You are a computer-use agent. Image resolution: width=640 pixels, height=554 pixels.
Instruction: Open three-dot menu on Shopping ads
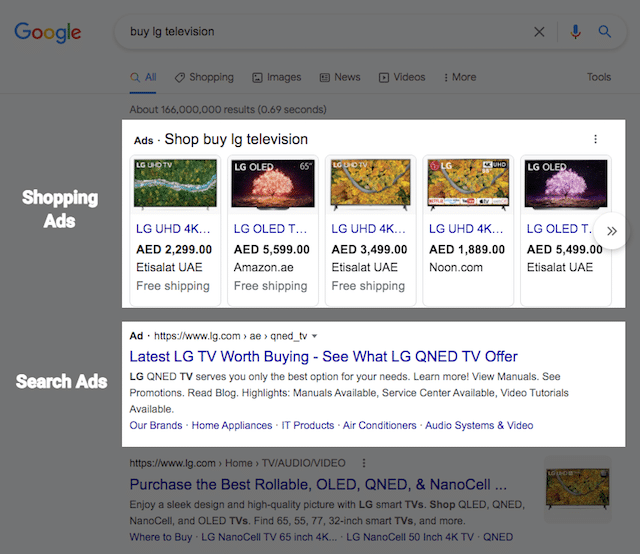click(x=596, y=140)
